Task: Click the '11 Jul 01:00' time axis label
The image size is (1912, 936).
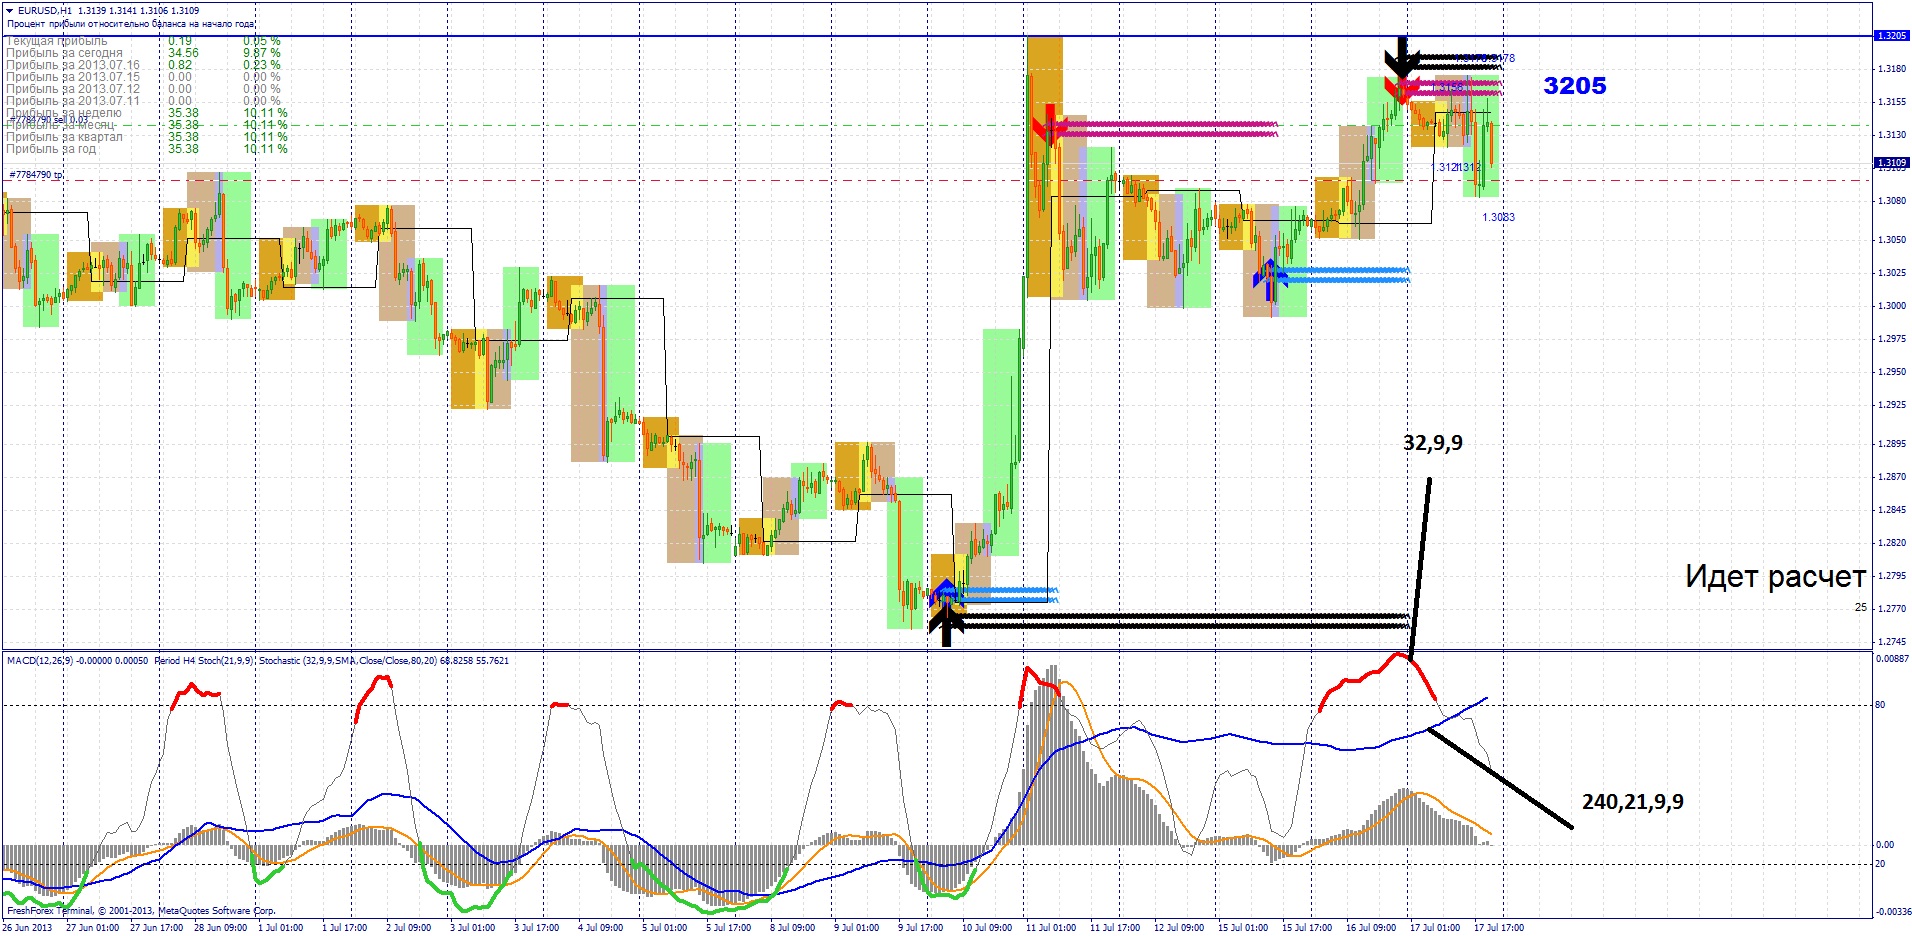Action: click(x=1051, y=928)
